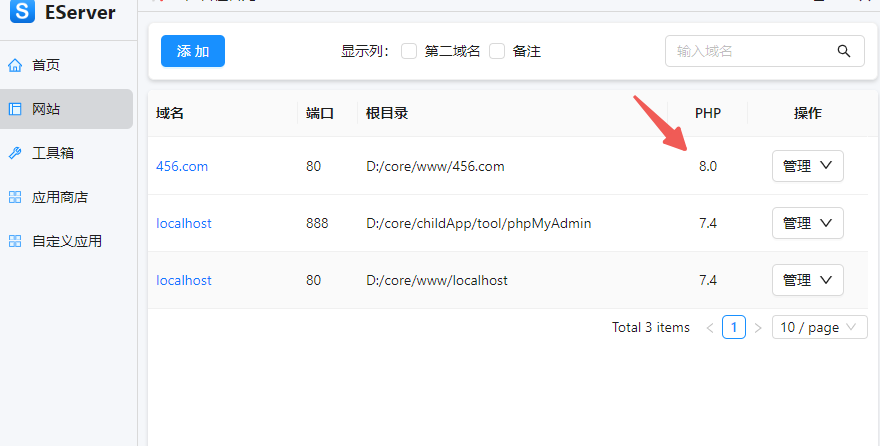Click inside the 输入域名 search field
This screenshot has height=446, width=880.
[x=748, y=51]
